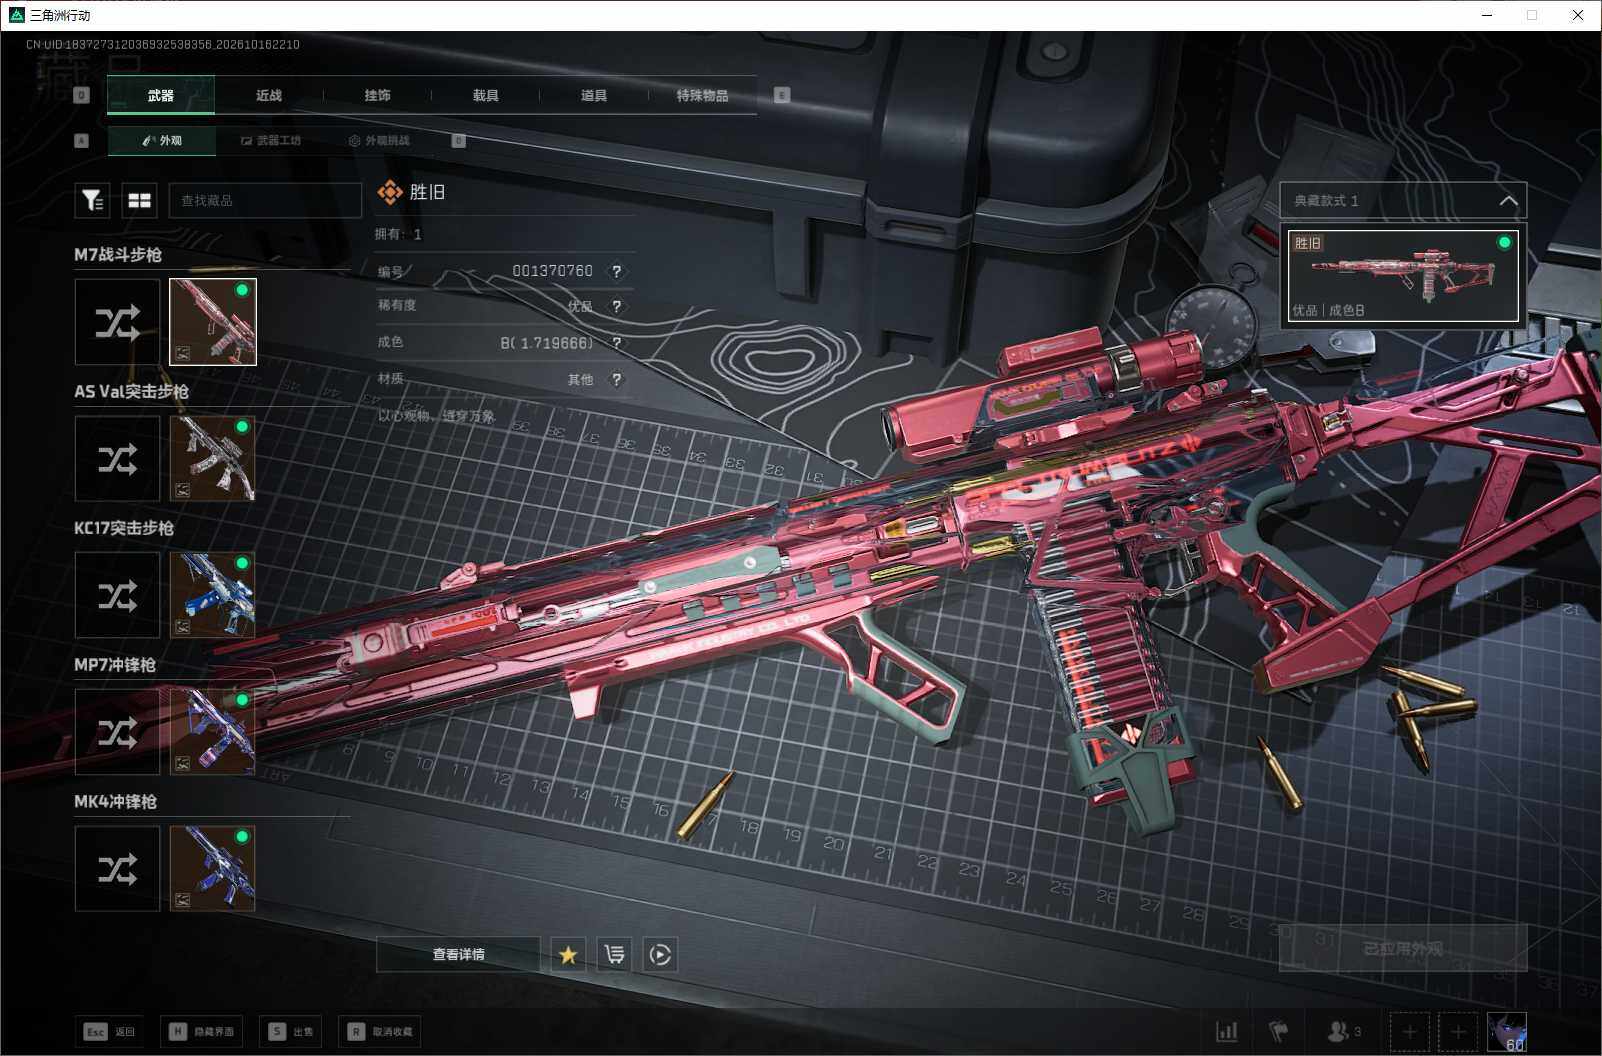
Task: Open the statistics bar chart icon
Action: [1227, 1031]
